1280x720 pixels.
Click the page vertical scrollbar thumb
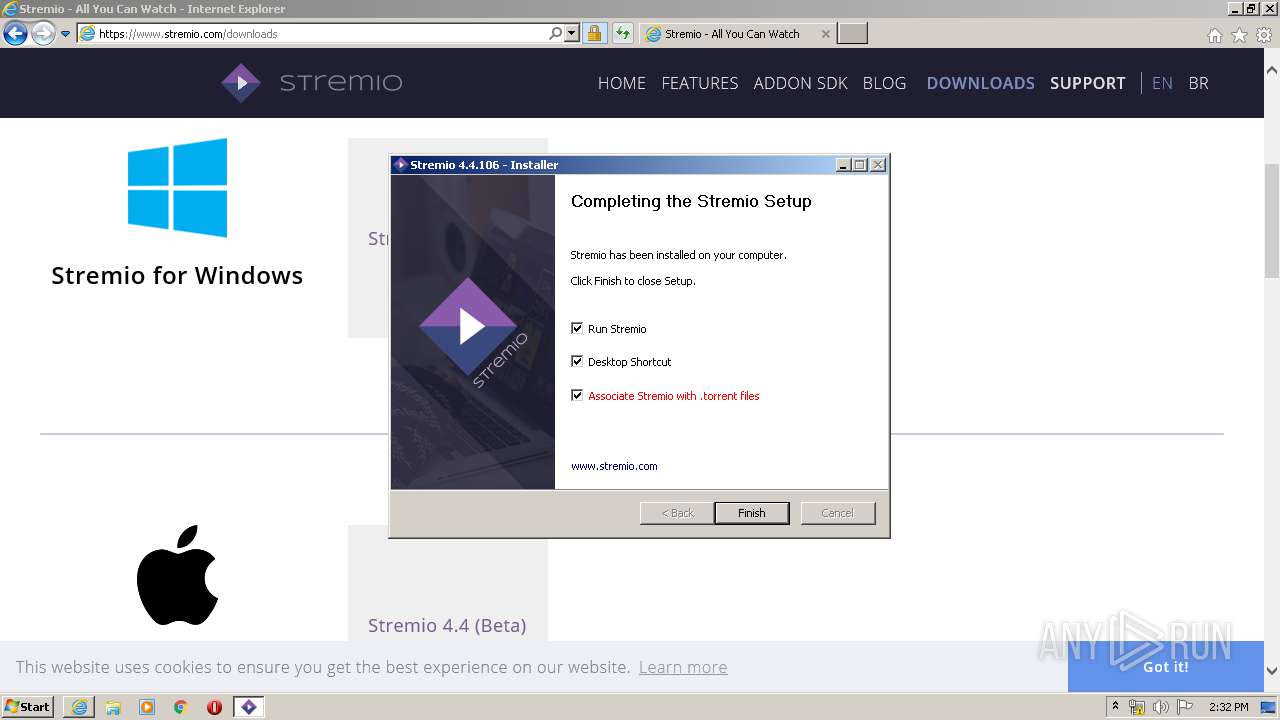(x=1271, y=220)
